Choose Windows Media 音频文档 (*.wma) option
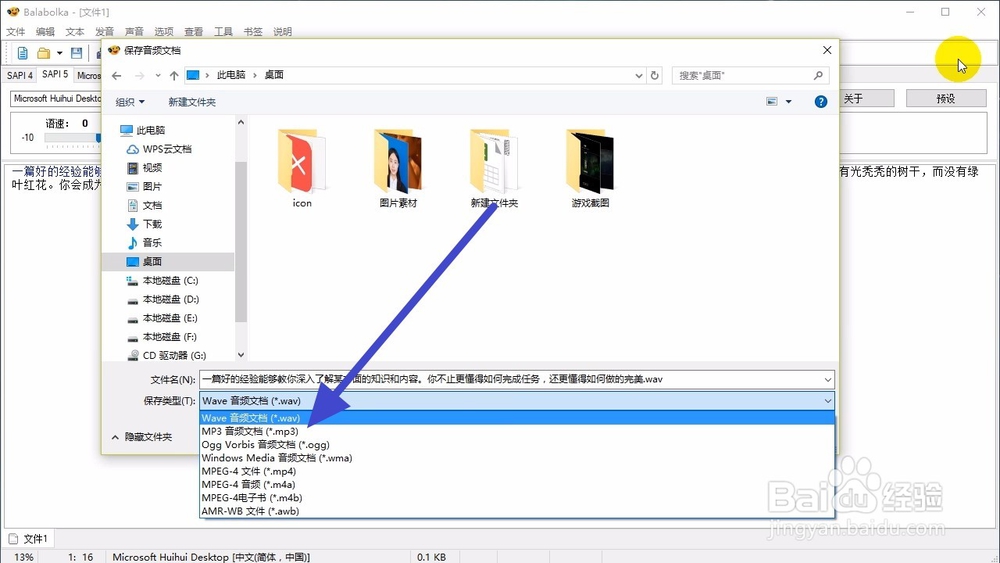This screenshot has width=1000, height=563. pos(517,458)
